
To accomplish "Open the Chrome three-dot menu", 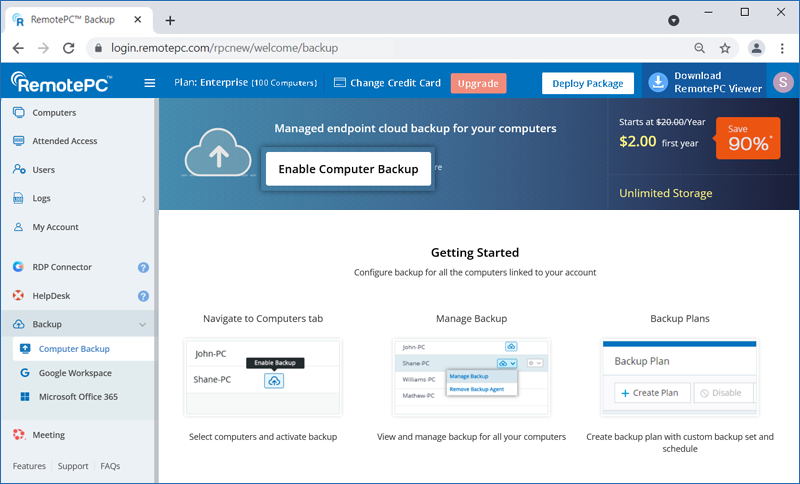I will coord(783,47).
